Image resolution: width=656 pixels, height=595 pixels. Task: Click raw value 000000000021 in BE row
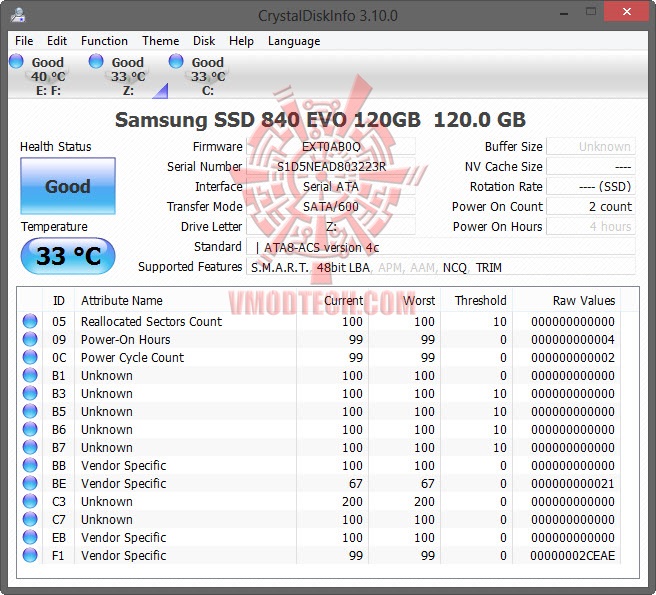pos(573,484)
